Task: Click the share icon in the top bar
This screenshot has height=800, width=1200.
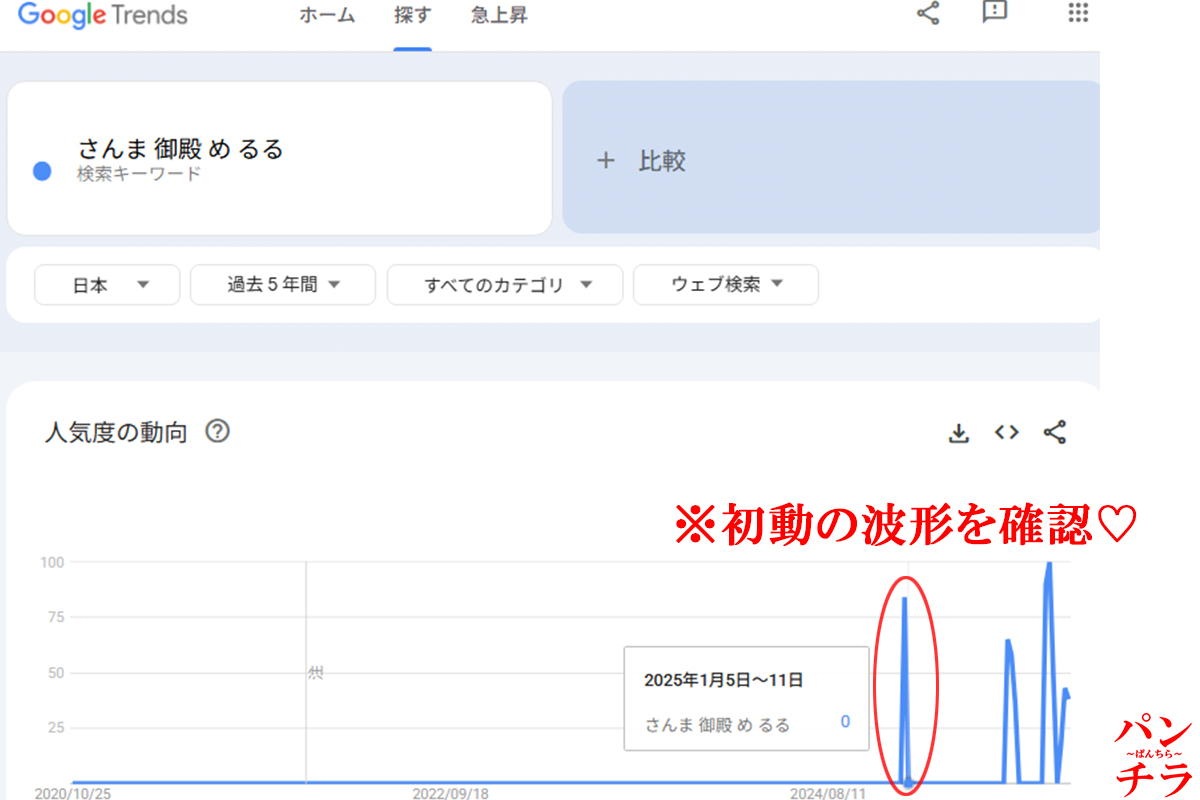Action: (x=927, y=14)
